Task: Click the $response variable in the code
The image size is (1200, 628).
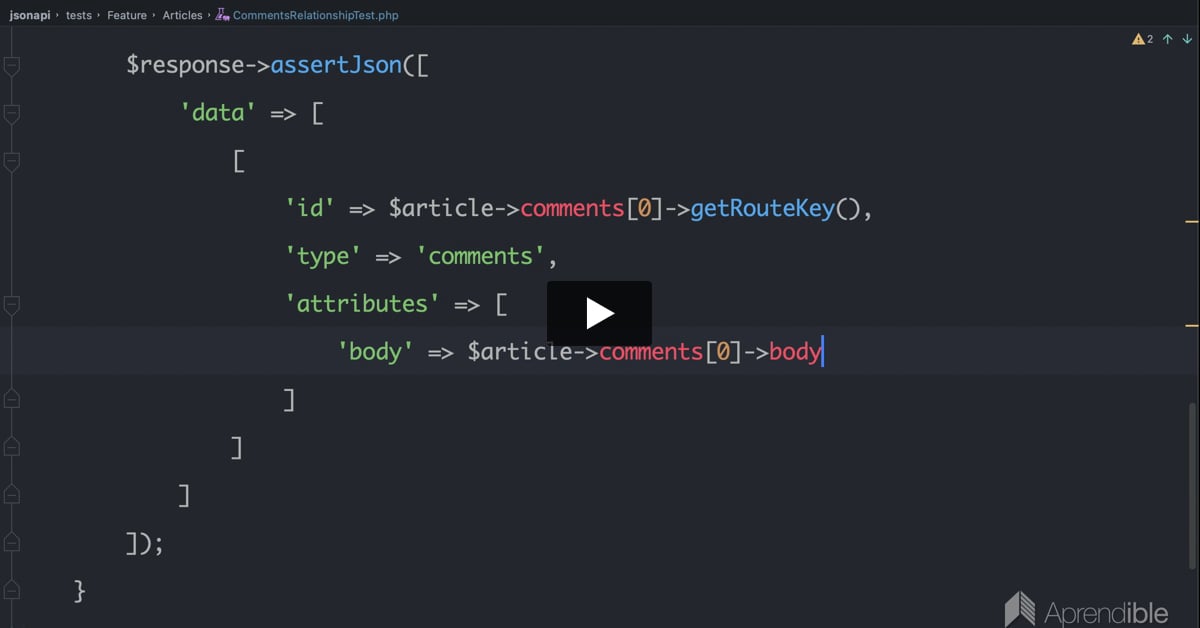Action: 184,65
